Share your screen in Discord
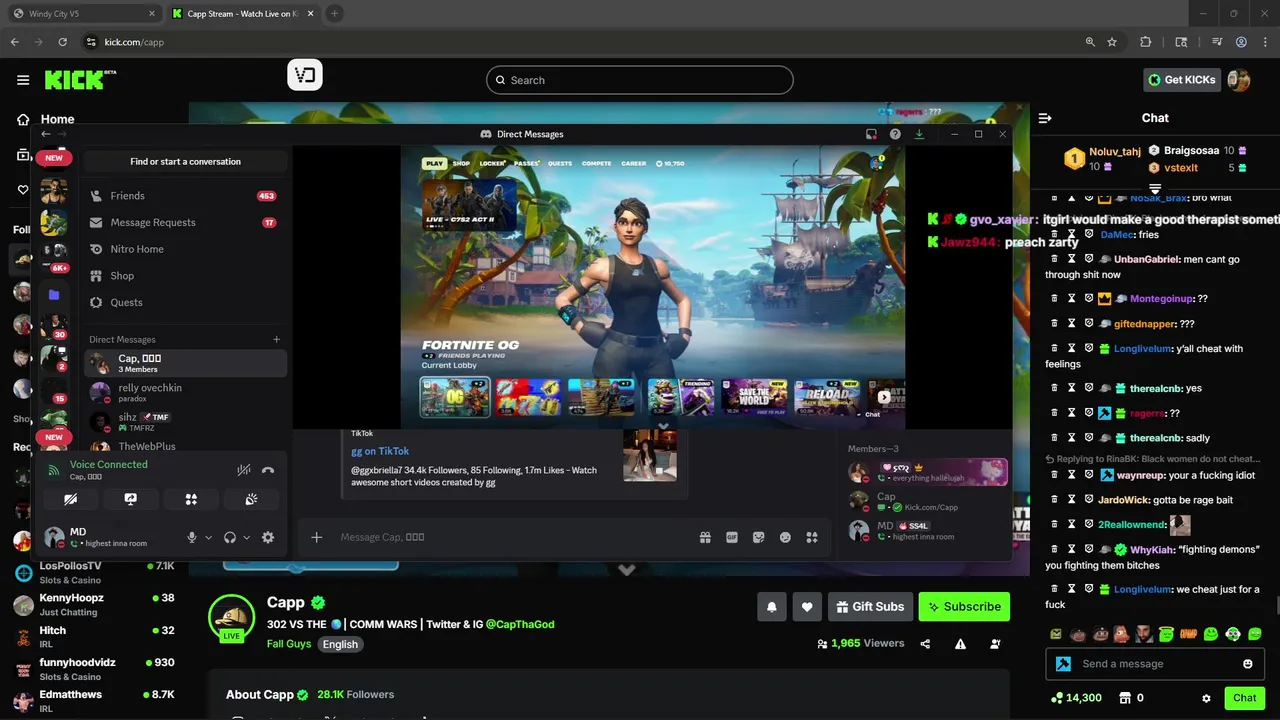The width and height of the screenshot is (1280, 720). [x=130, y=499]
